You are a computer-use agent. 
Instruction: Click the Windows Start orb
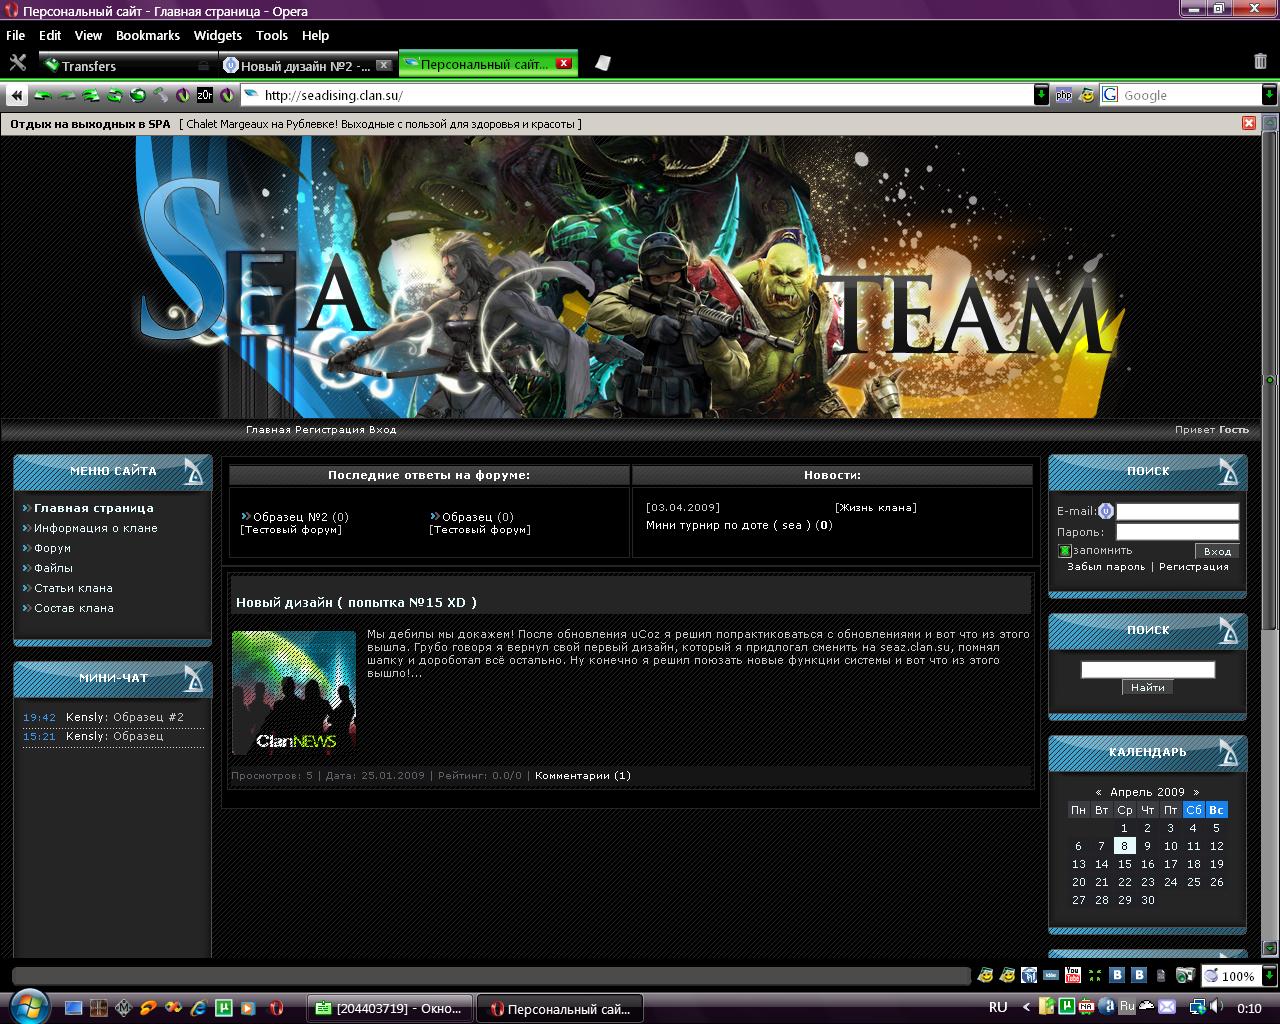[x=30, y=1005]
